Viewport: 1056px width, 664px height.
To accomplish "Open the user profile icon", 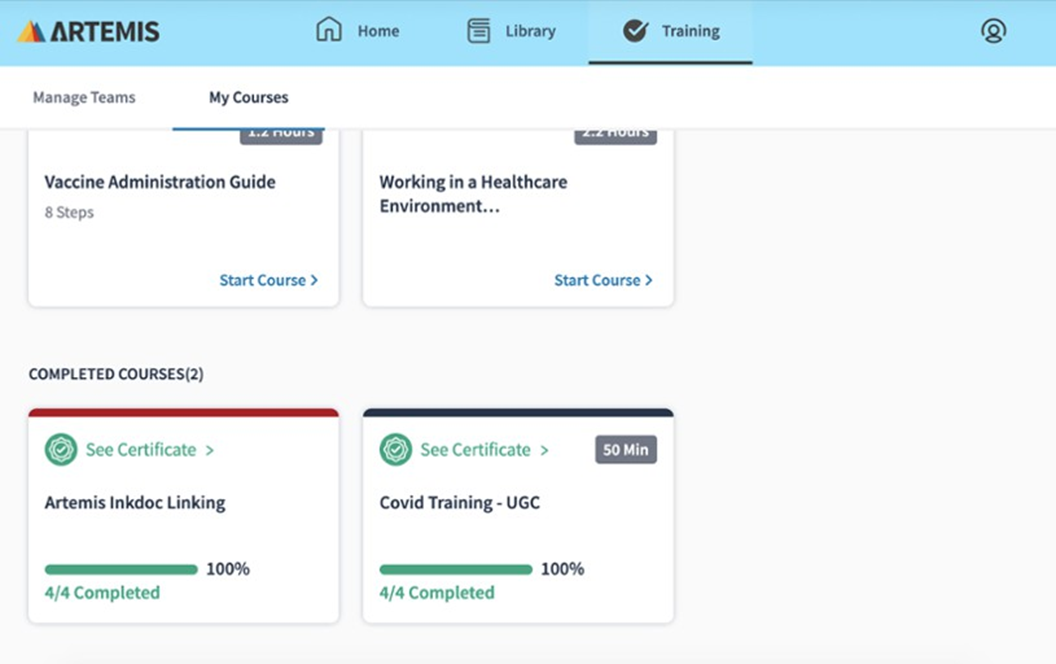I will tap(993, 31).
